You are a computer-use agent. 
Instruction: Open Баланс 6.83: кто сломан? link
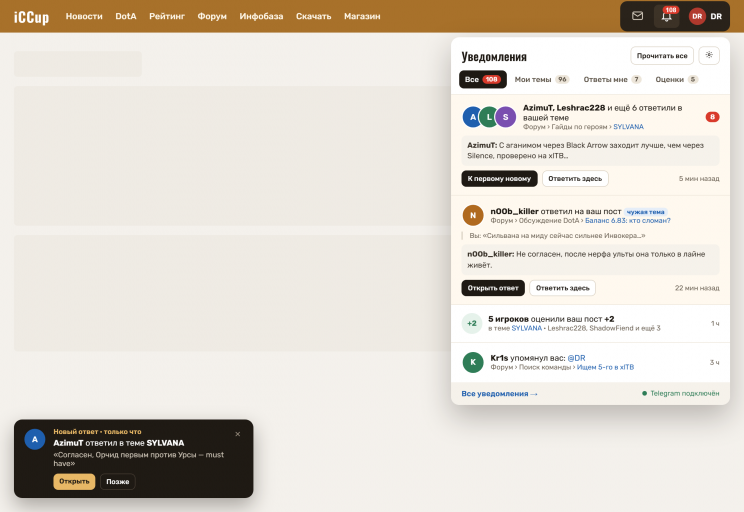pos(627,221)
